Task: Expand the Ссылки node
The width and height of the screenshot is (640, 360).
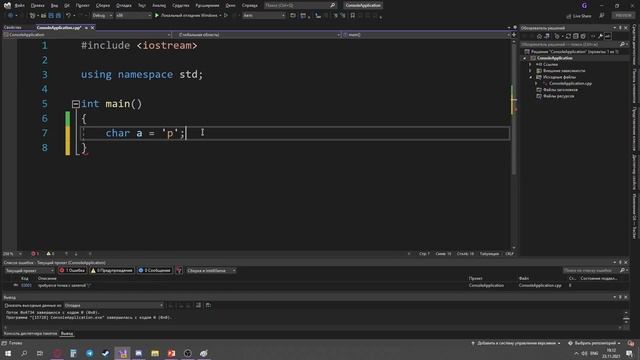Action: pyautogui.click(x=531, y=64)
